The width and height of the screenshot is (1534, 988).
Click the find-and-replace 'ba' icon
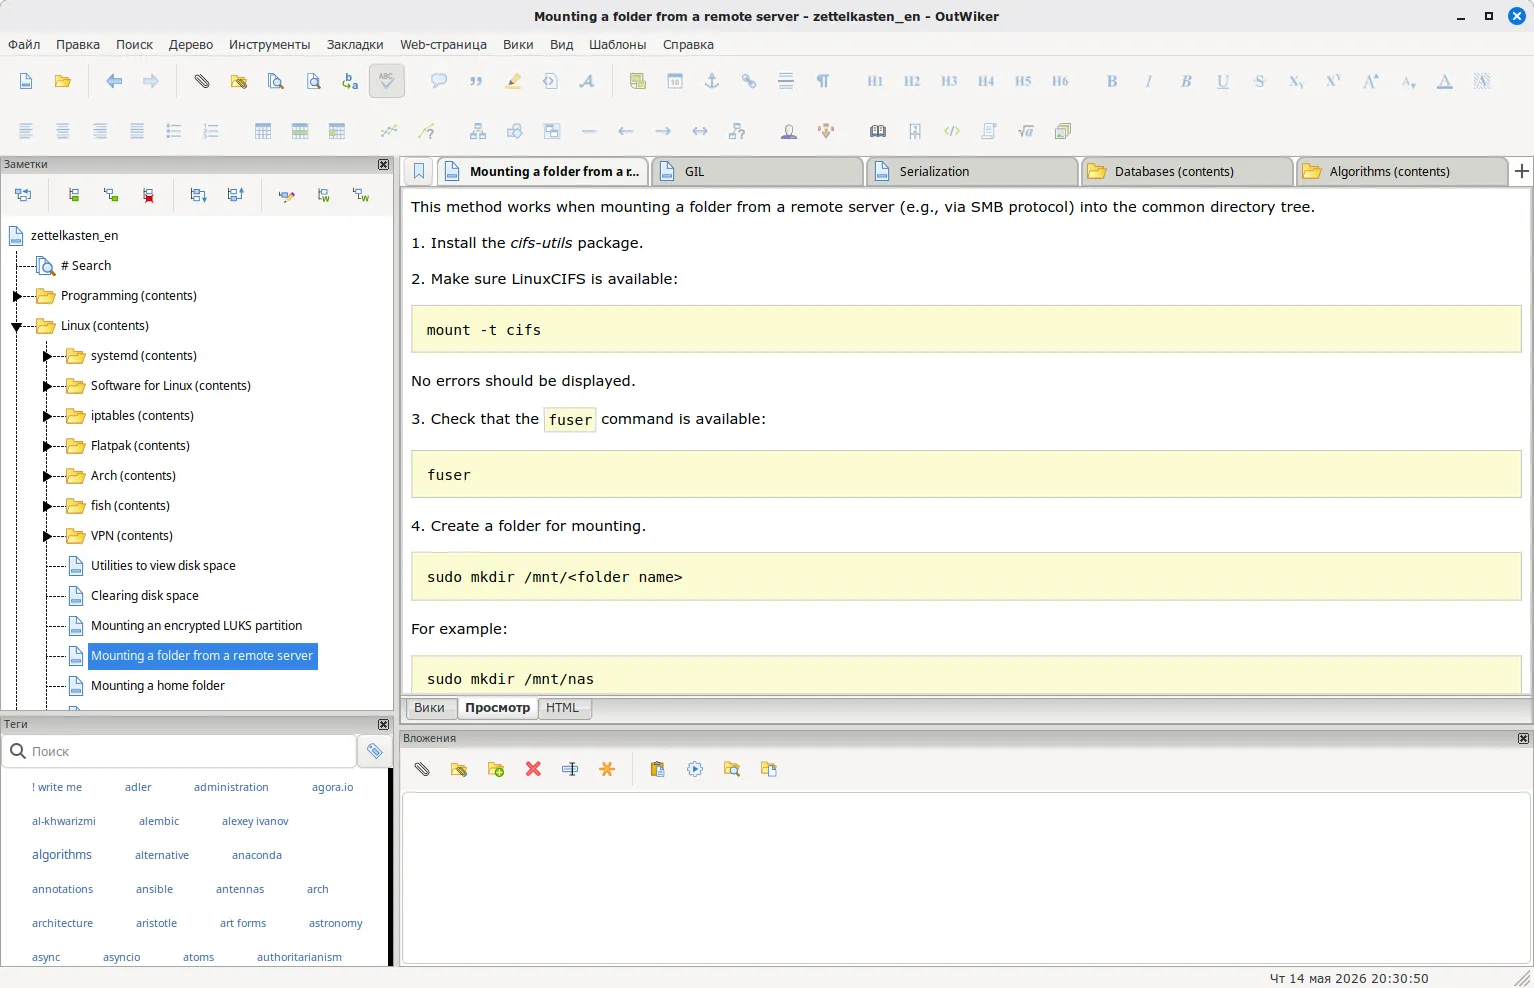point(350,81)
